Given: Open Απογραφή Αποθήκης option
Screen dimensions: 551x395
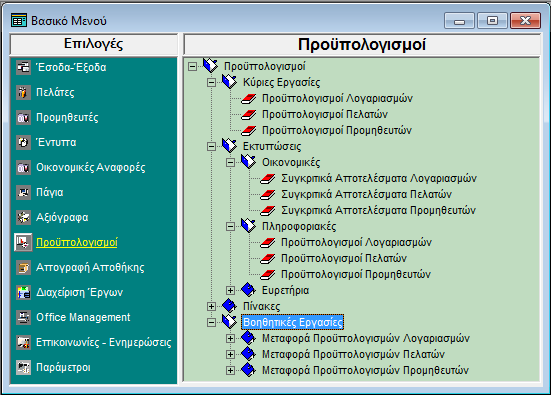Looking at the screenshot, I should click(90, 267).
